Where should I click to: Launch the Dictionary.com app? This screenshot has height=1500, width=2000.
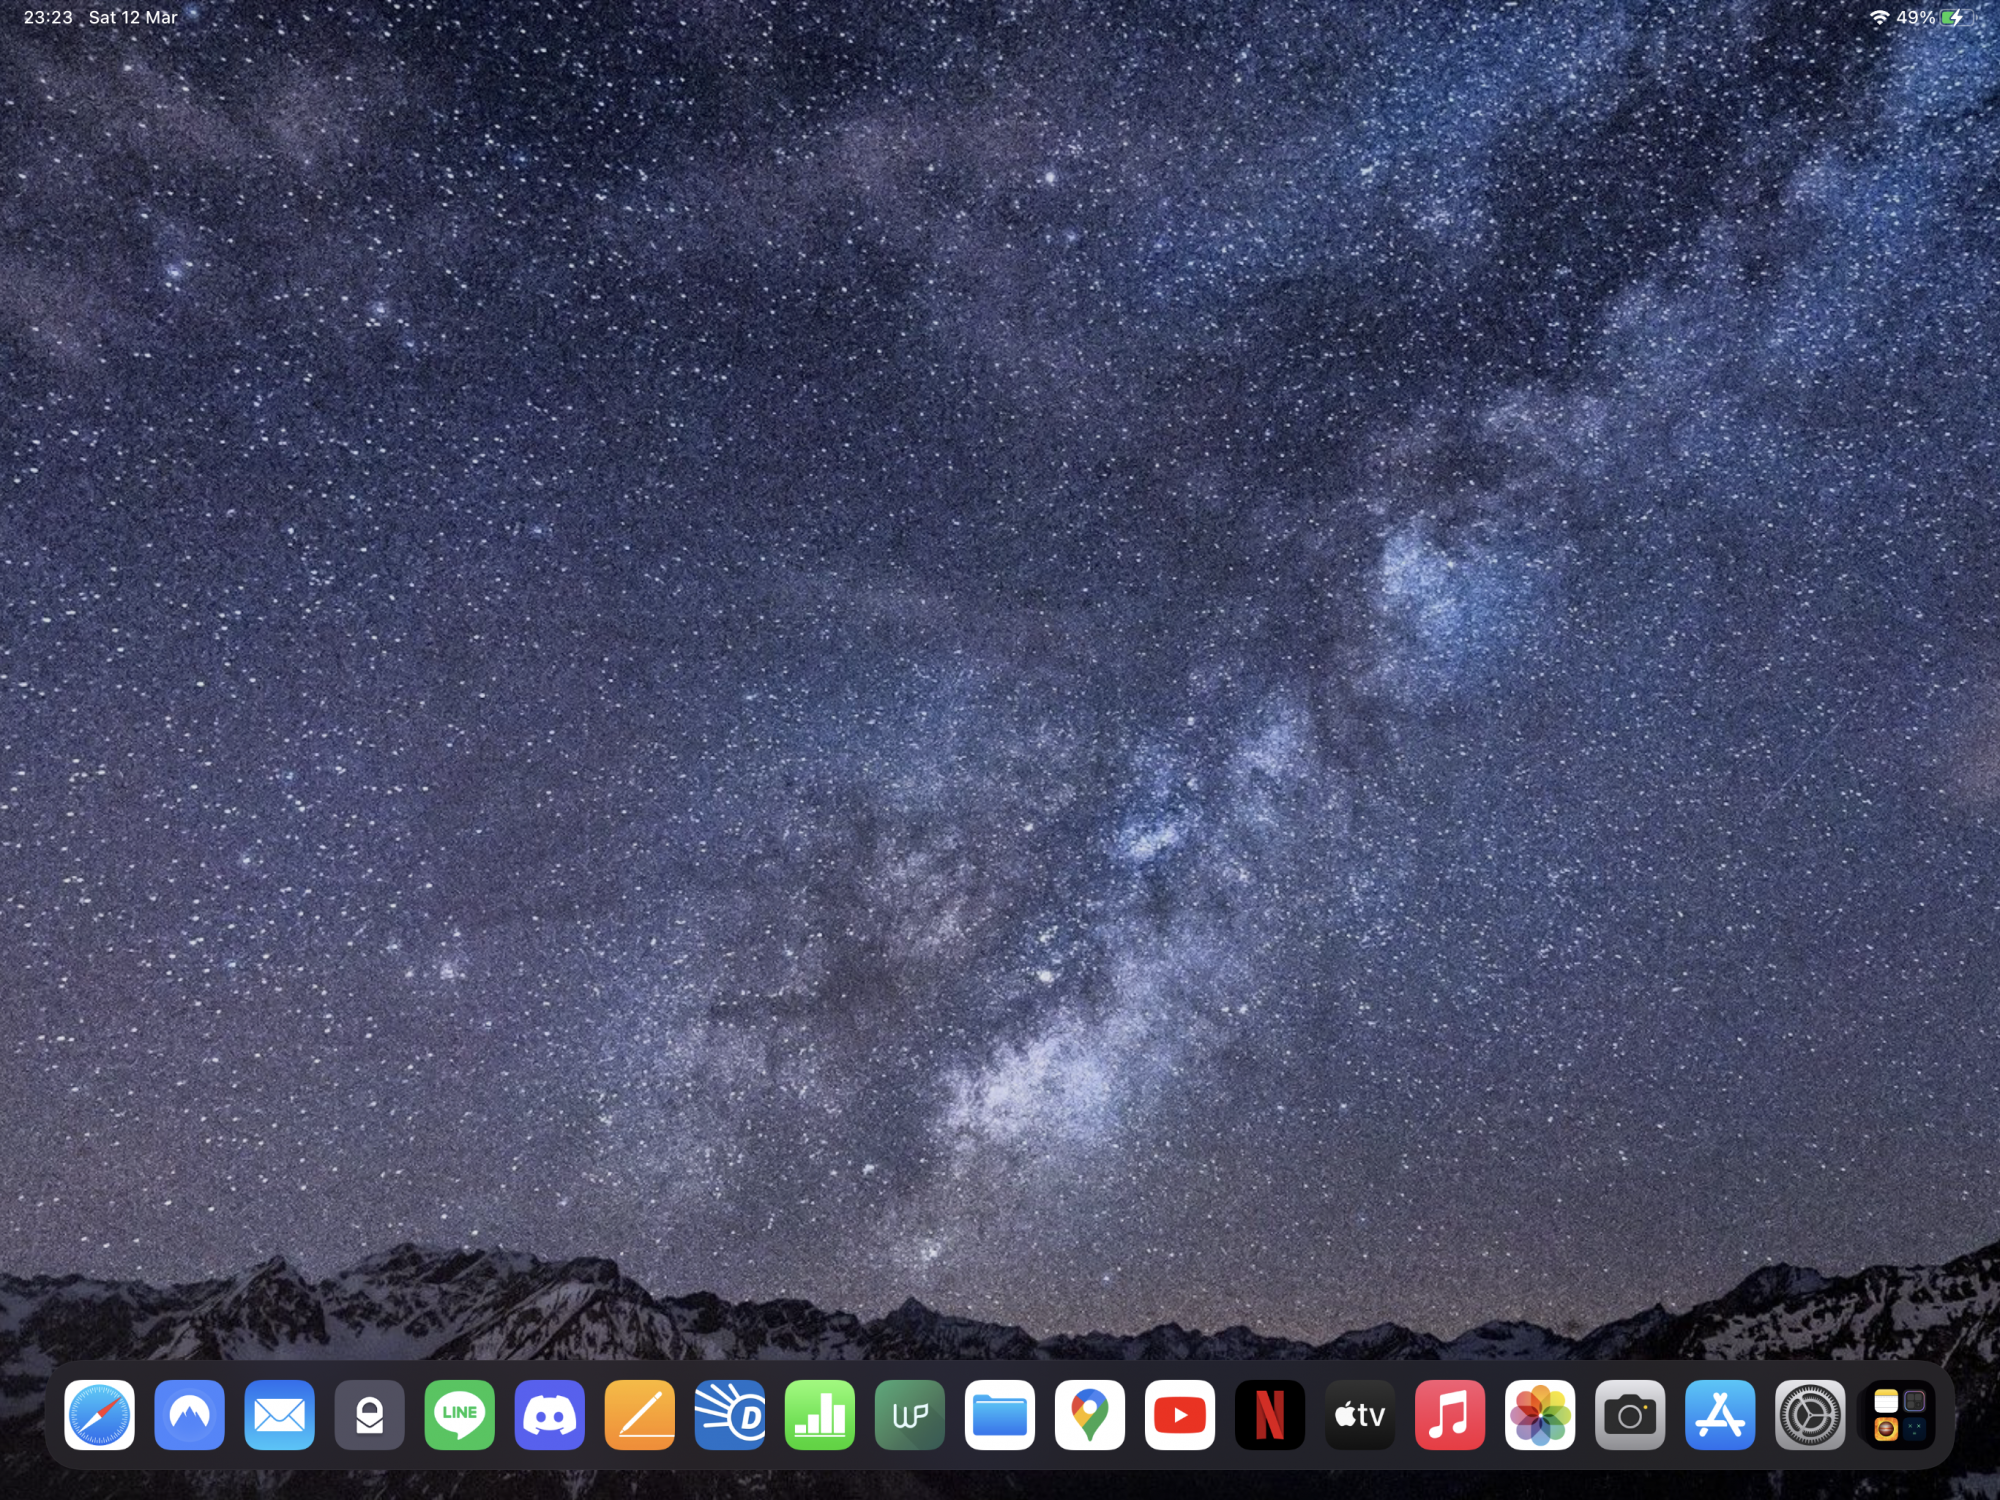coord(729,1415)
